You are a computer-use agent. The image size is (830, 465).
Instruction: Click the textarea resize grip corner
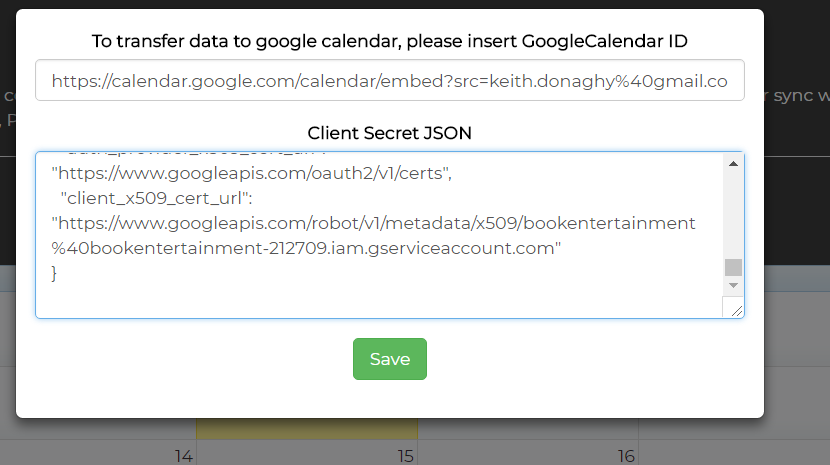point(735,308)
